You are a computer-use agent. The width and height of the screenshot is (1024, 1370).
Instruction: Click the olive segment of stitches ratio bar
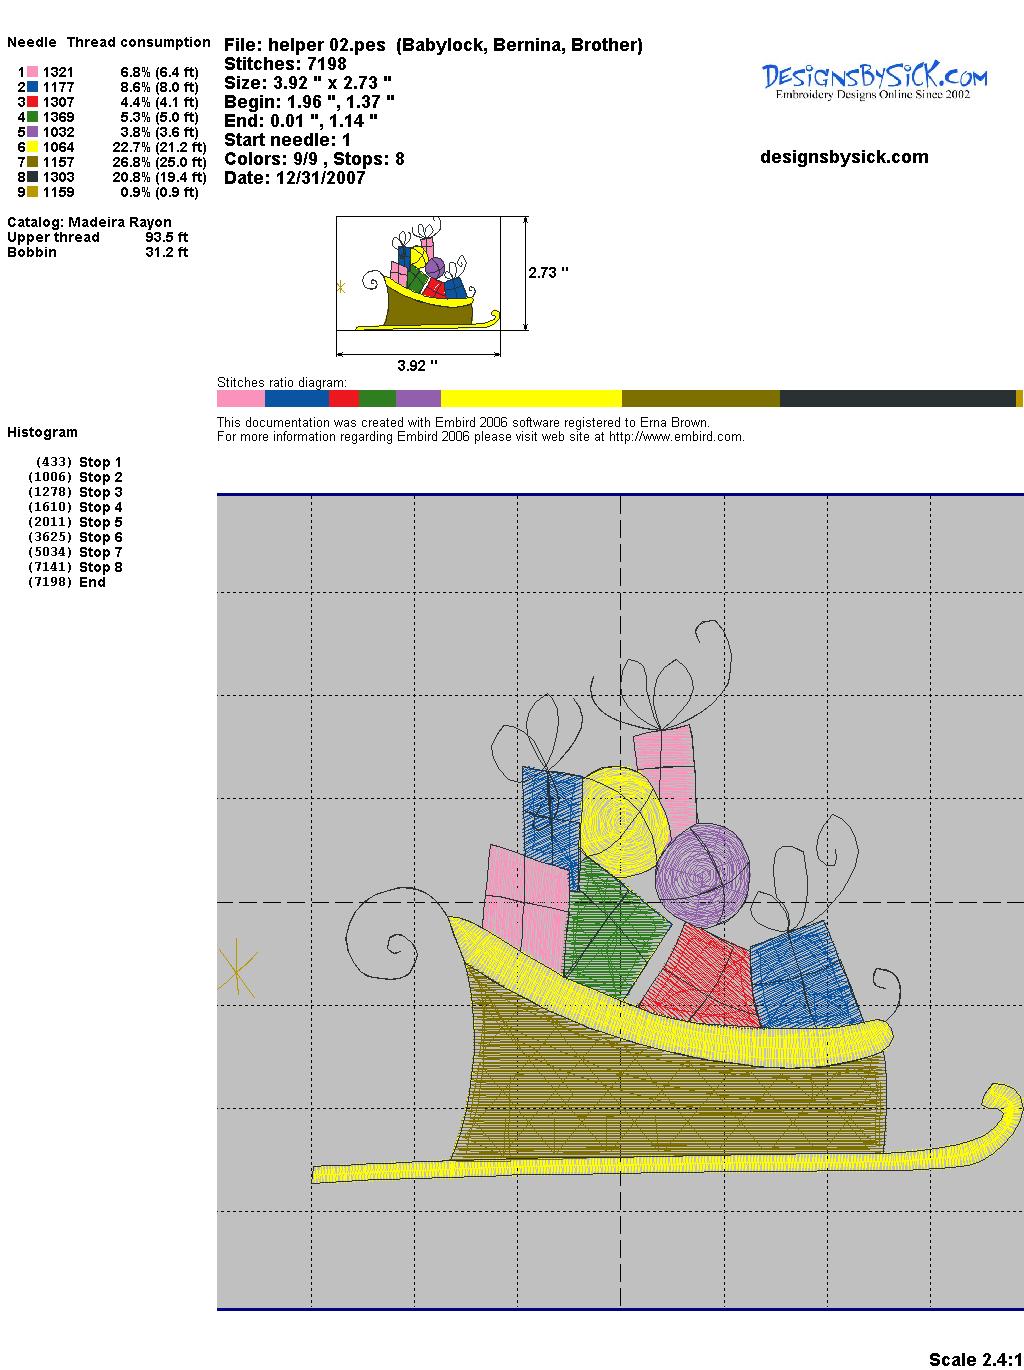[700, 399]
